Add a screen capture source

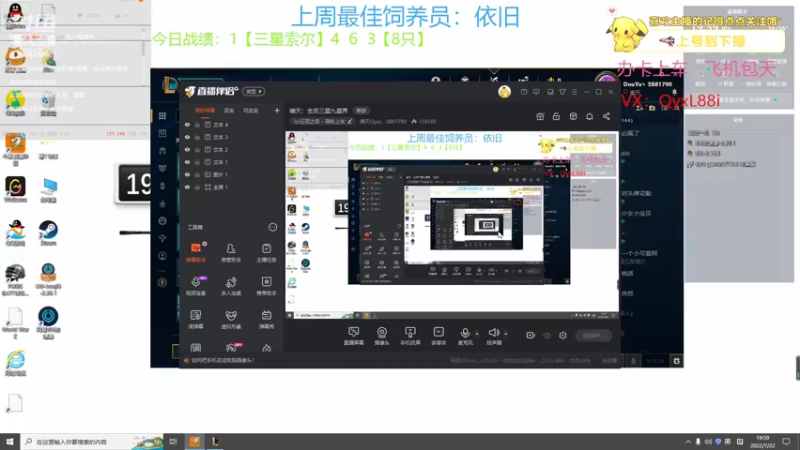point(354,336)
